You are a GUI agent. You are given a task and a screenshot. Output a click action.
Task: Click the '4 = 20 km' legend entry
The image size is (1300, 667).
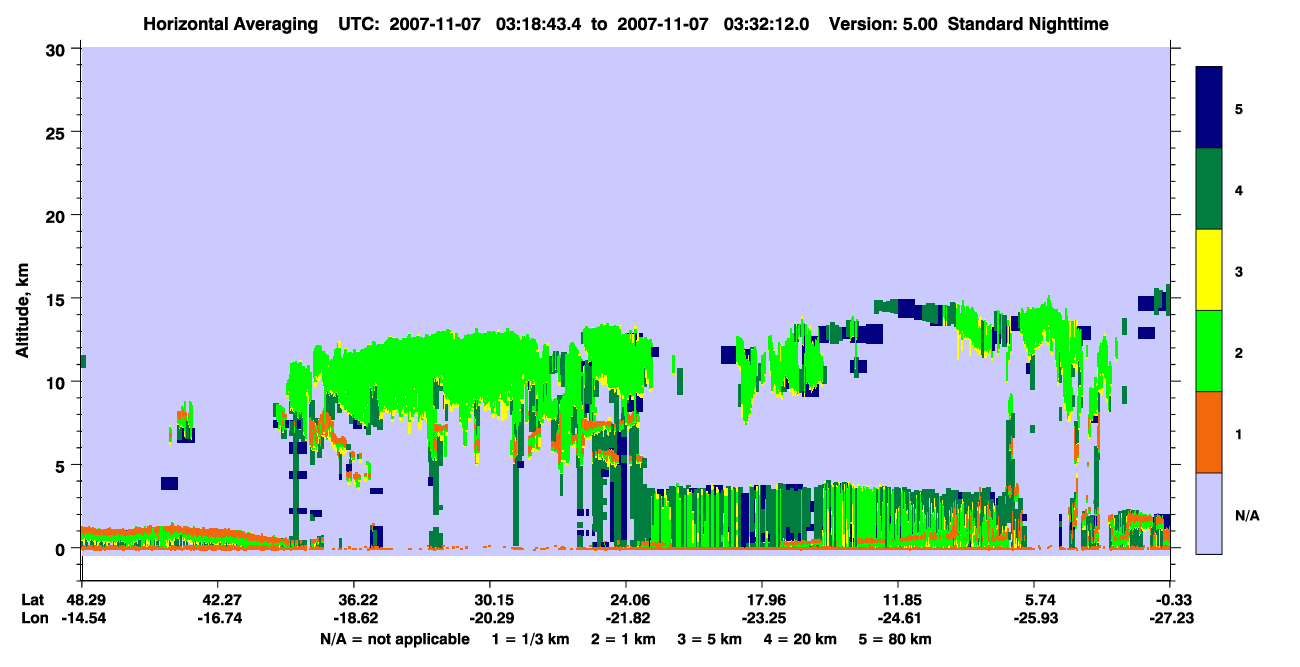801,639
